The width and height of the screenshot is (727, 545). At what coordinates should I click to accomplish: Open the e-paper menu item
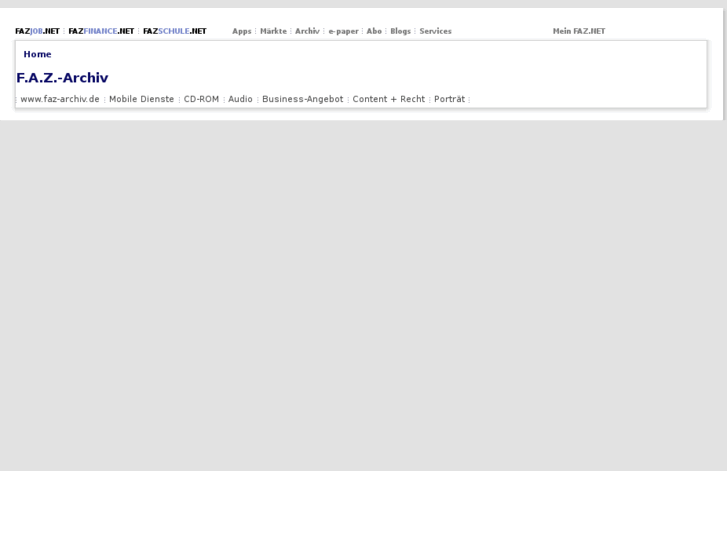click(344, 31)
